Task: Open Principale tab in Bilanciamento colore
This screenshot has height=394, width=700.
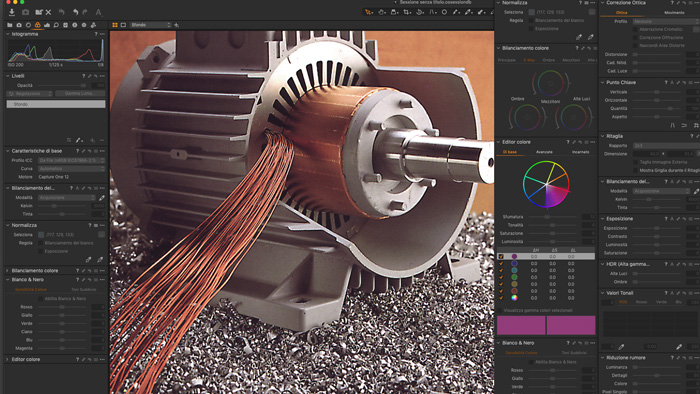Action: click(507, 60)
